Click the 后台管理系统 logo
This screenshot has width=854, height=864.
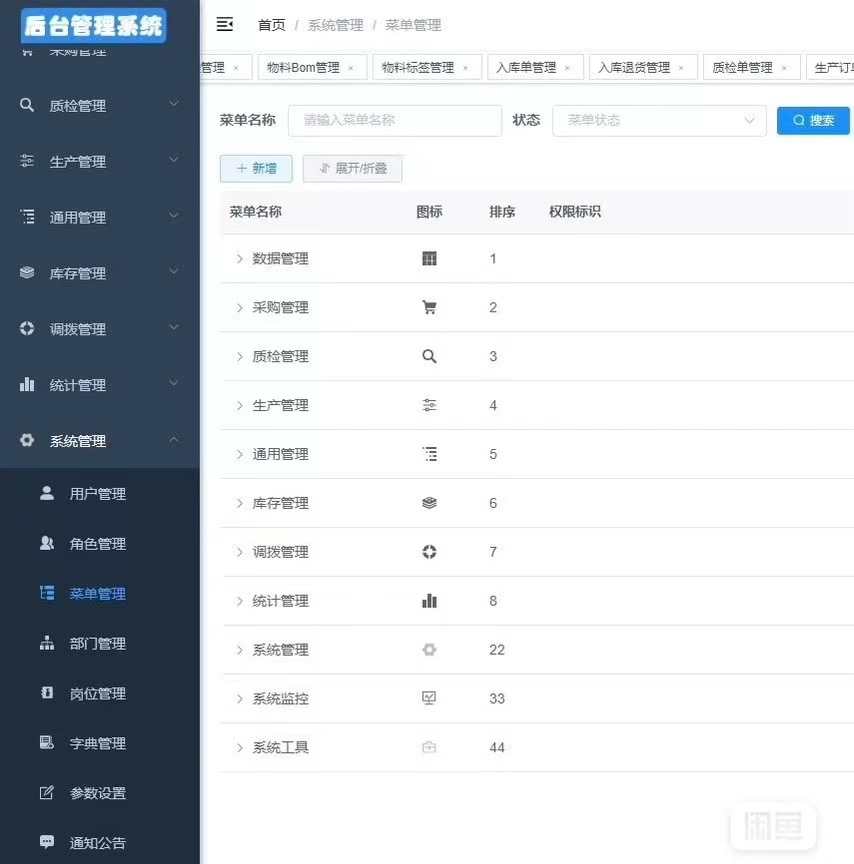[x=94, y=26]
